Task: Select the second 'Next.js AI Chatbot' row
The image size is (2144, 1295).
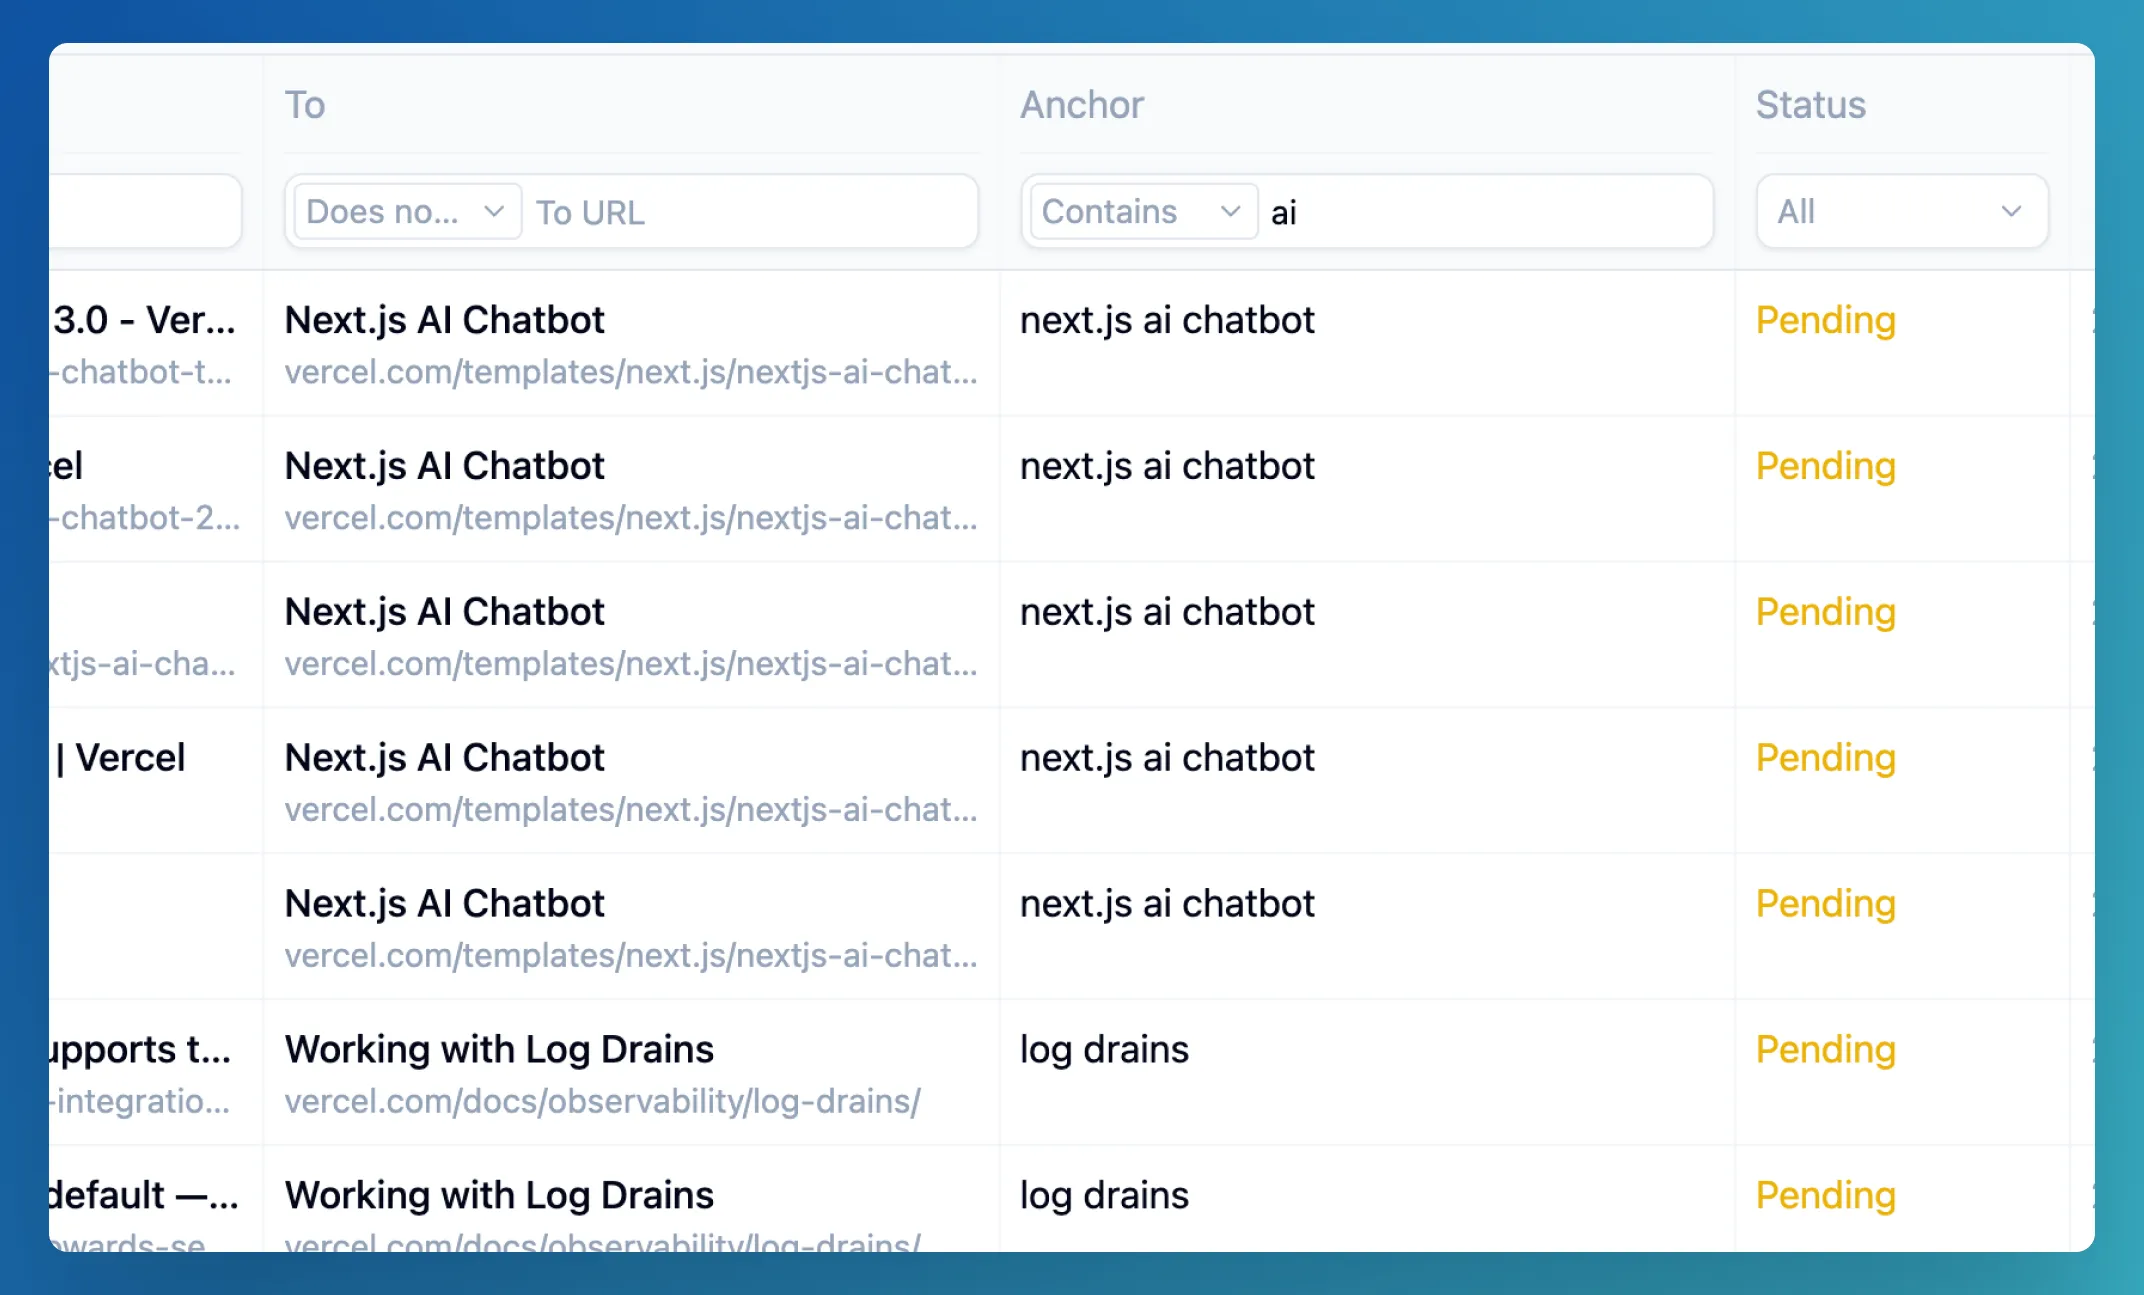Action: 444,465
